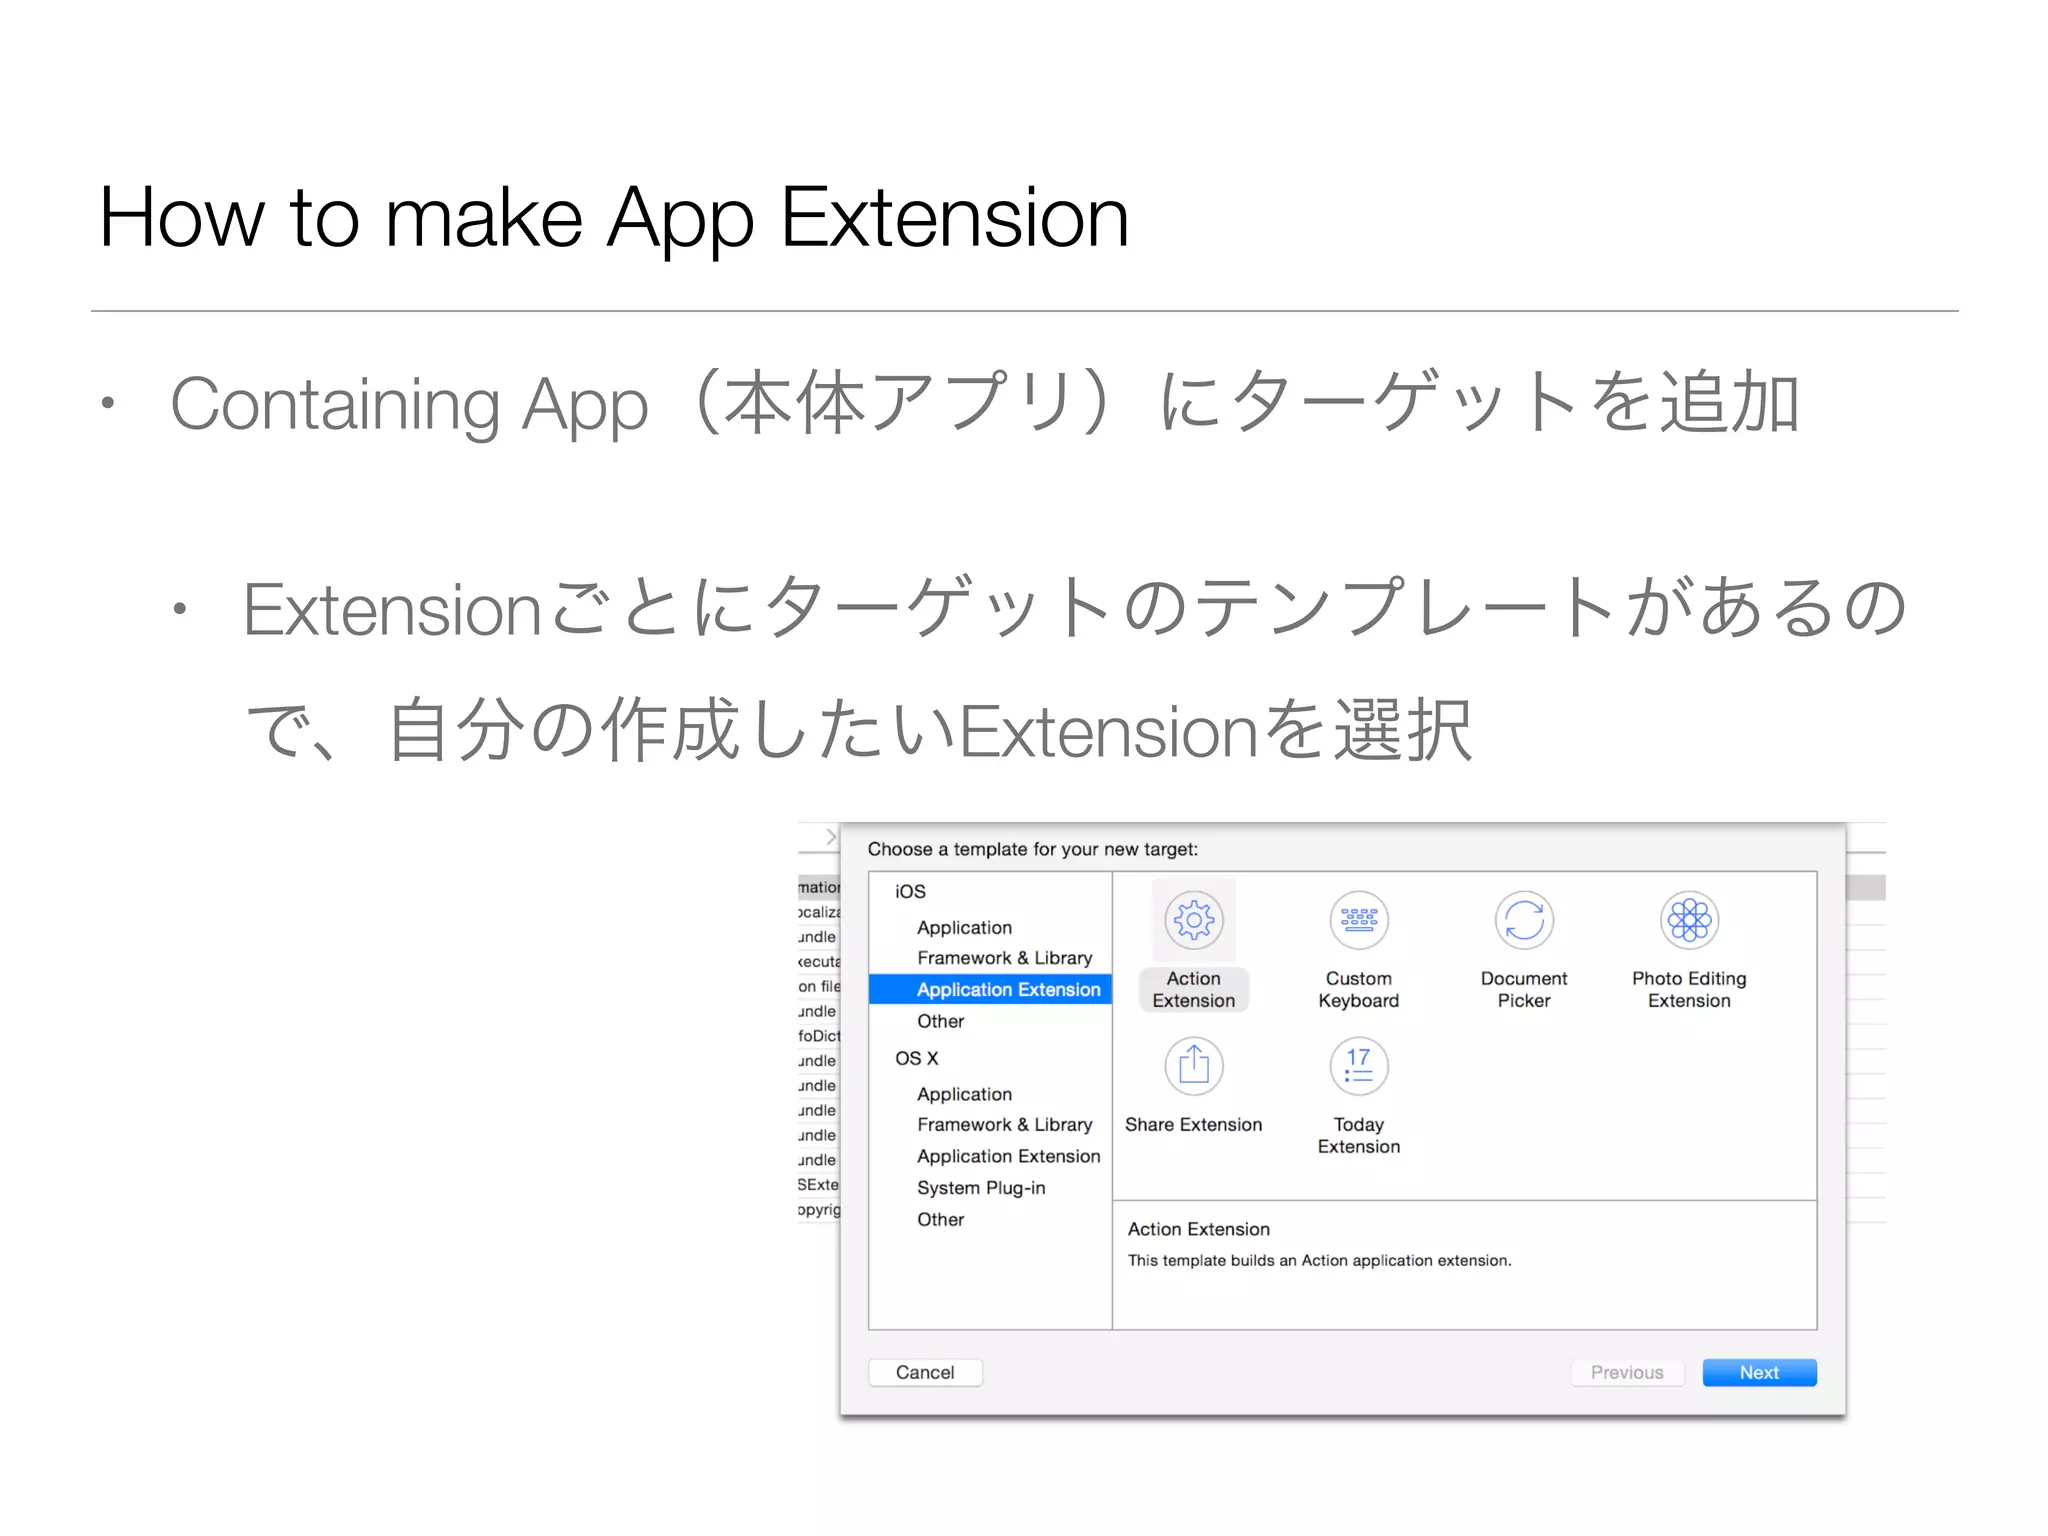The image size is (2048, 1536).
Task: Click the 'How to make App Extension' slide title
Action: tap(614, 219)
